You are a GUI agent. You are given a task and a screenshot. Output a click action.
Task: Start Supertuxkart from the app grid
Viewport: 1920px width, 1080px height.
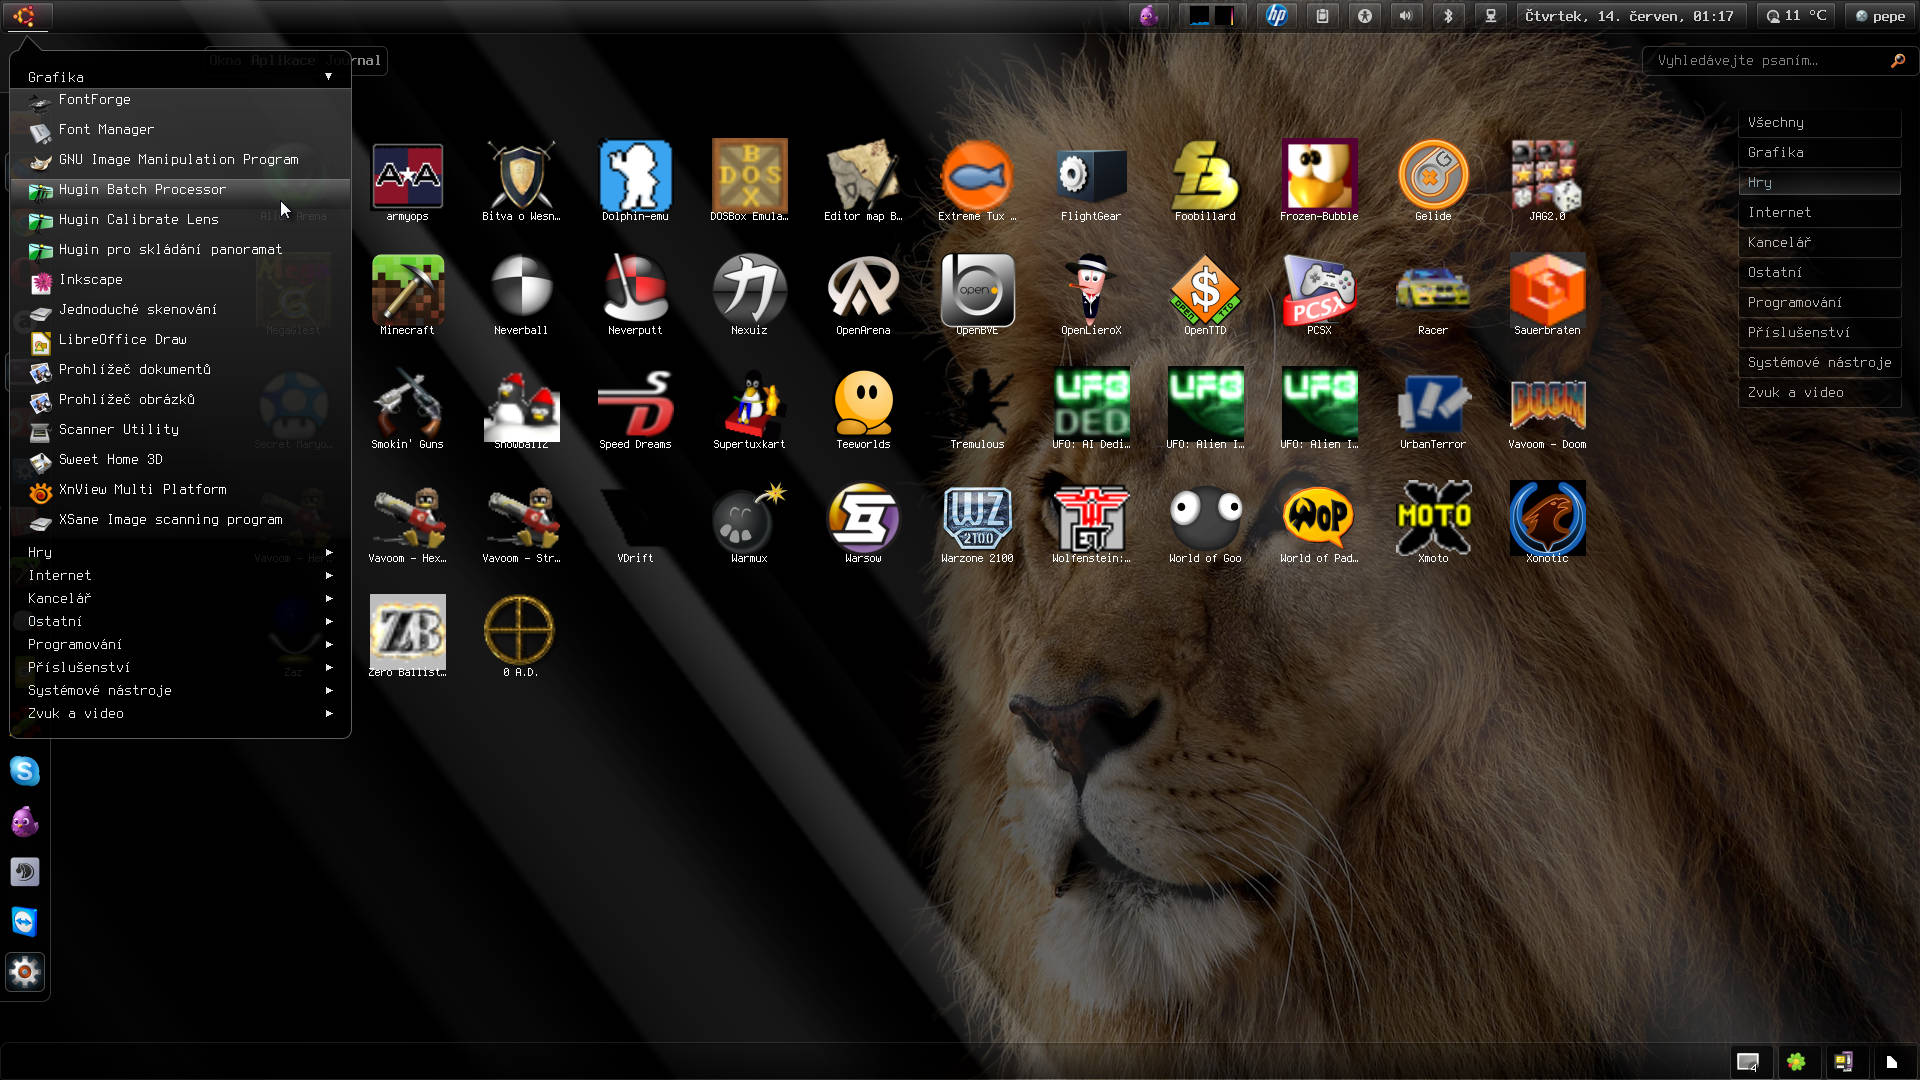[749, 404]
